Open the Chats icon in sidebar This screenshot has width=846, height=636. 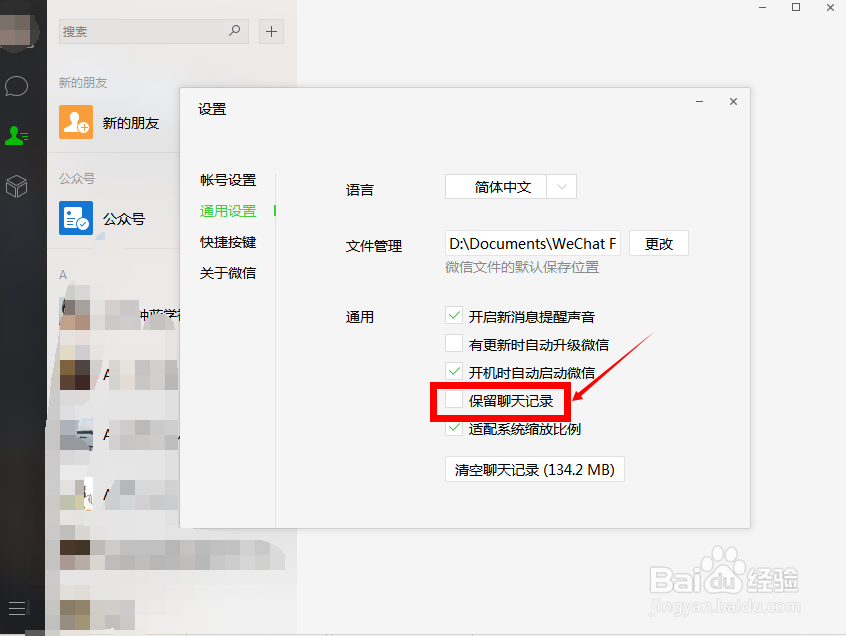pos(17,86)
